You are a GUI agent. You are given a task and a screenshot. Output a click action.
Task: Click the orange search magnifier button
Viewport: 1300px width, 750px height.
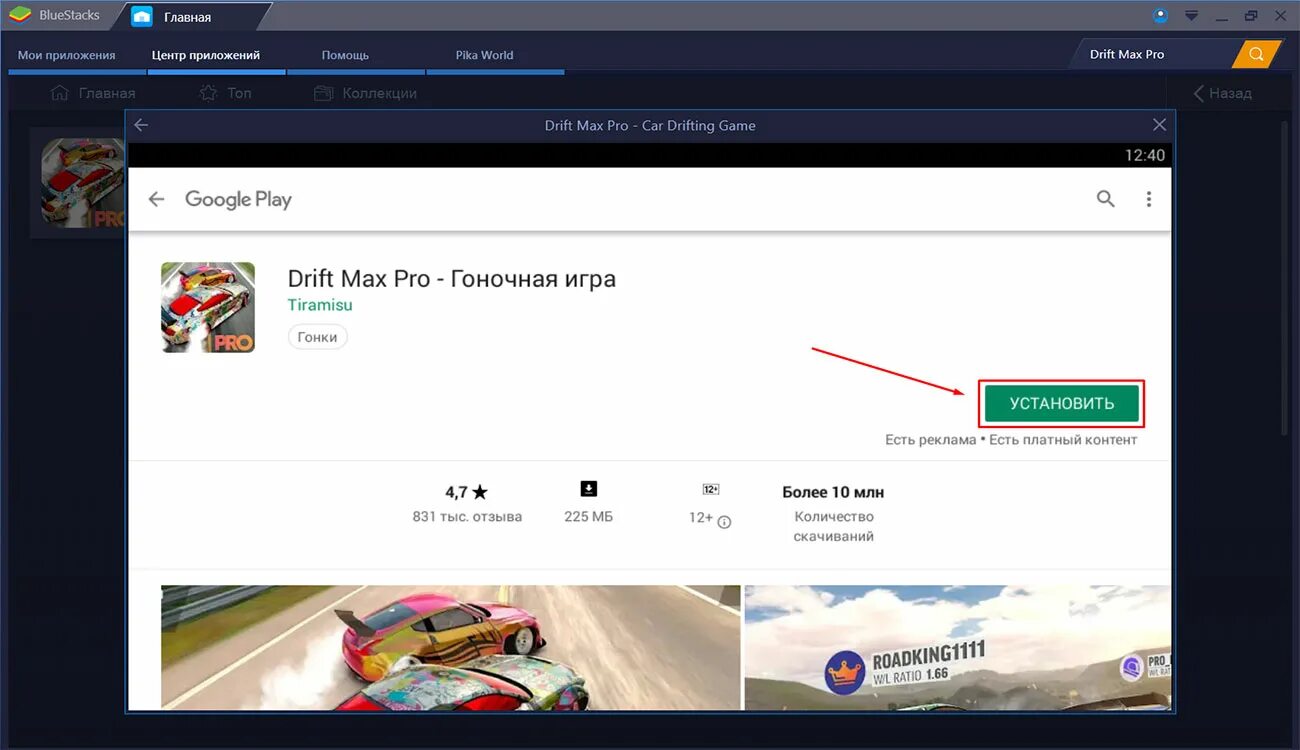click(1256, 54)
